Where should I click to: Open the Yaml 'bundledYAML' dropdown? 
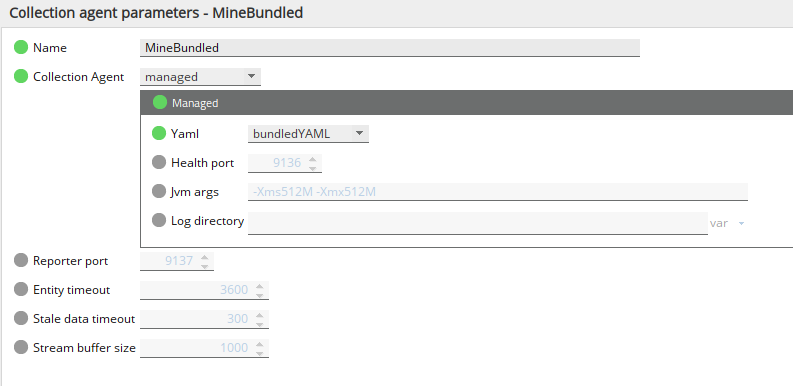(x=308, y=134)
